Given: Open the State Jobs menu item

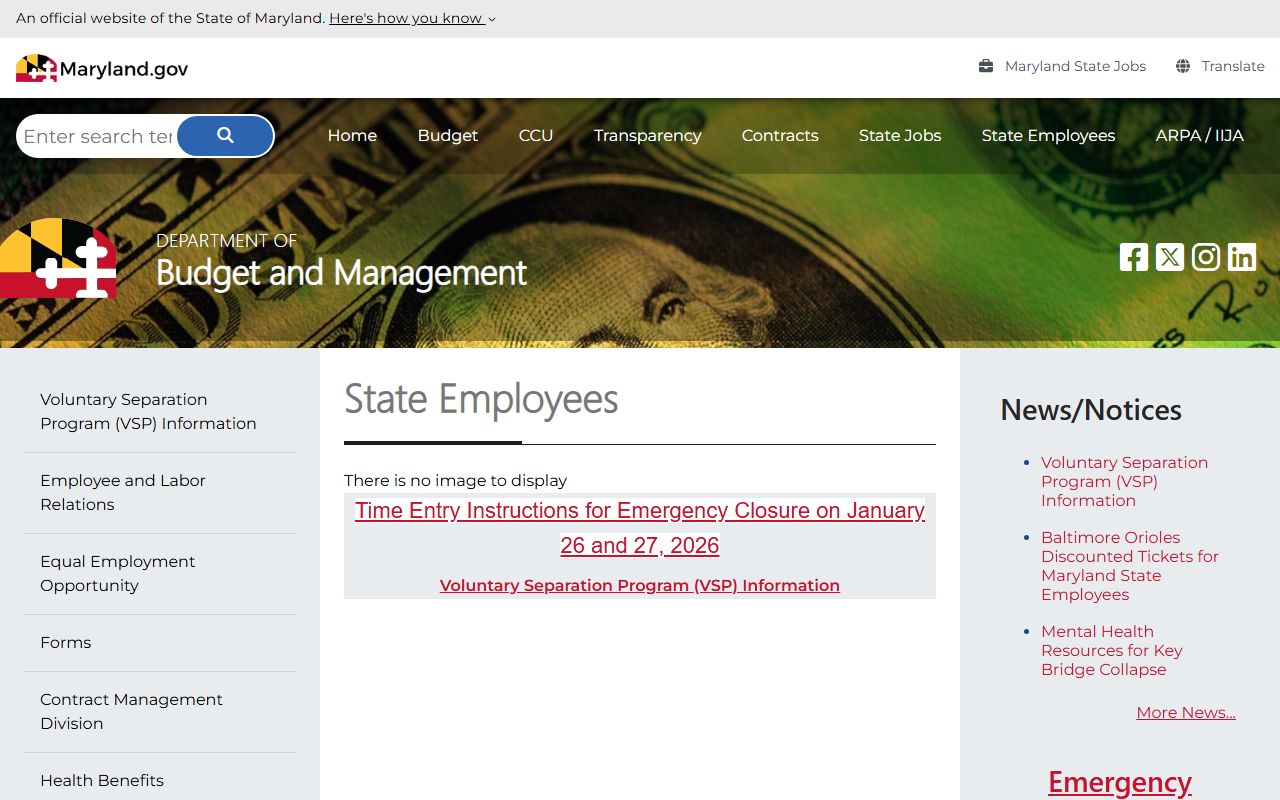Looking at the screenshot, I should (x=900, y=136).
